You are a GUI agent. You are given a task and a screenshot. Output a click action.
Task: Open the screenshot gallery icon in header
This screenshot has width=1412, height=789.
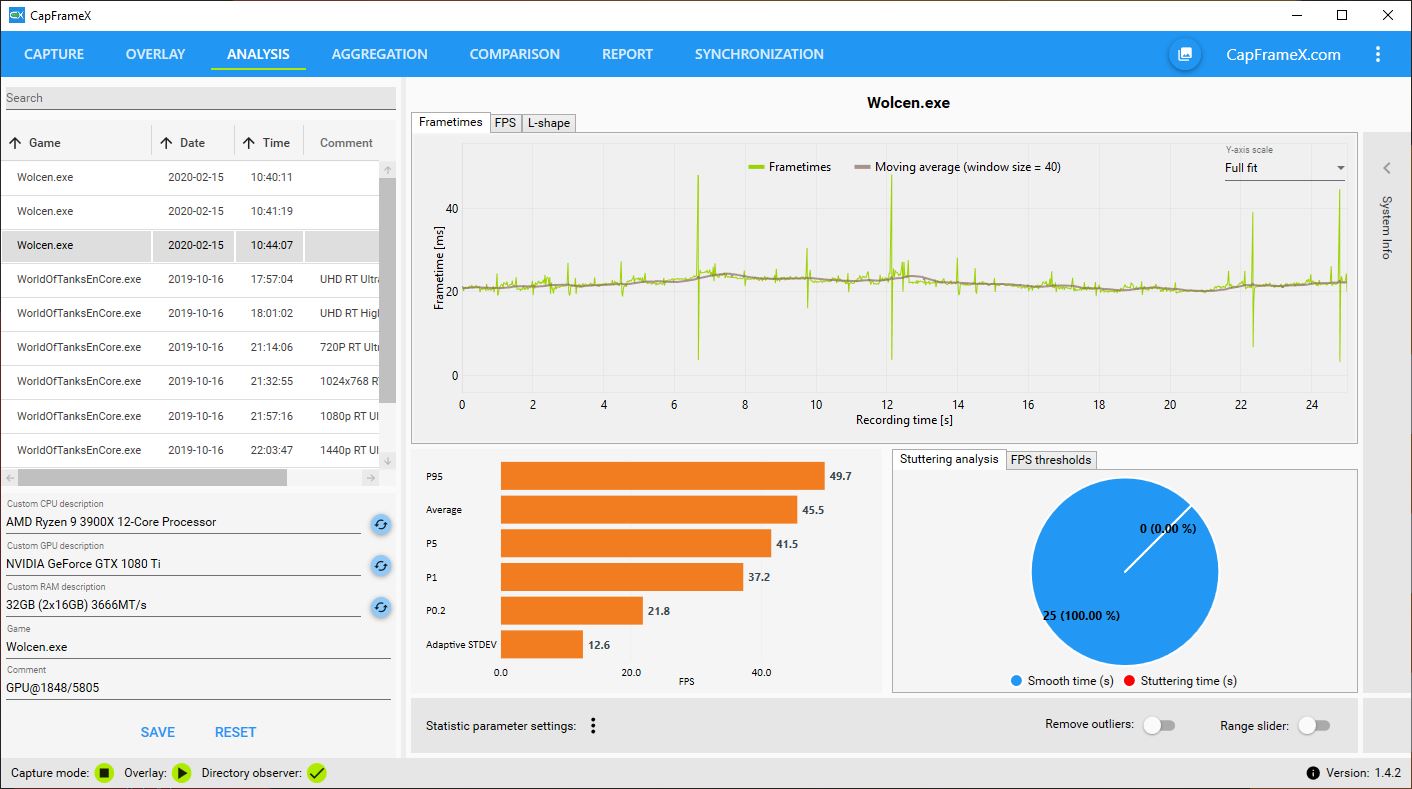[x=1184, y=54]
